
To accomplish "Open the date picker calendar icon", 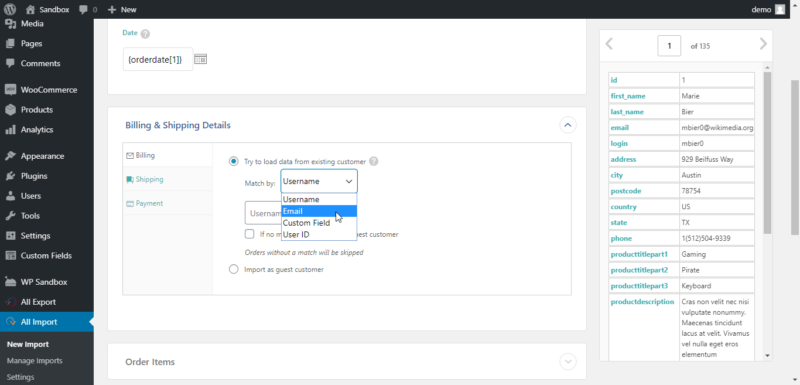I will (201, 59).
